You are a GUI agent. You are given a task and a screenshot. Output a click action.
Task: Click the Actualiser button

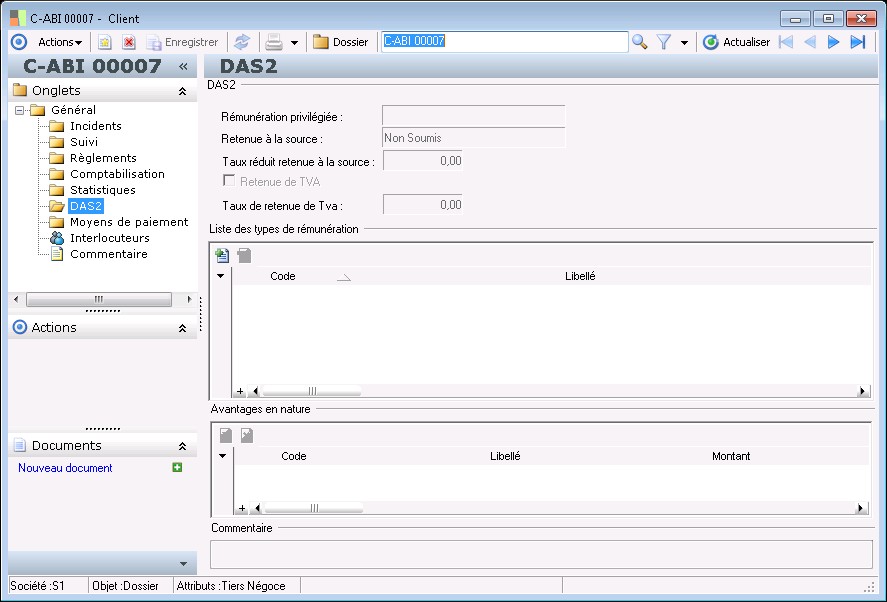tap(736, 42)
